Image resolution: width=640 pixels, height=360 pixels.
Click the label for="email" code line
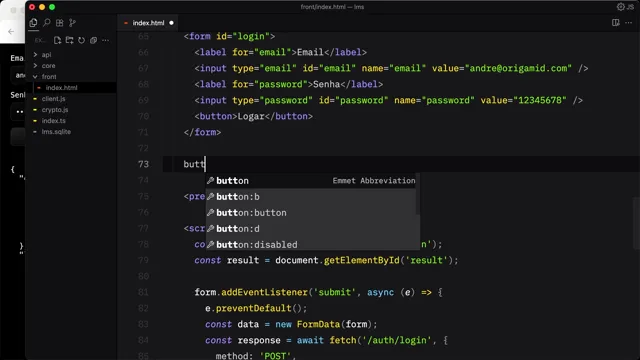coord(280,52)
